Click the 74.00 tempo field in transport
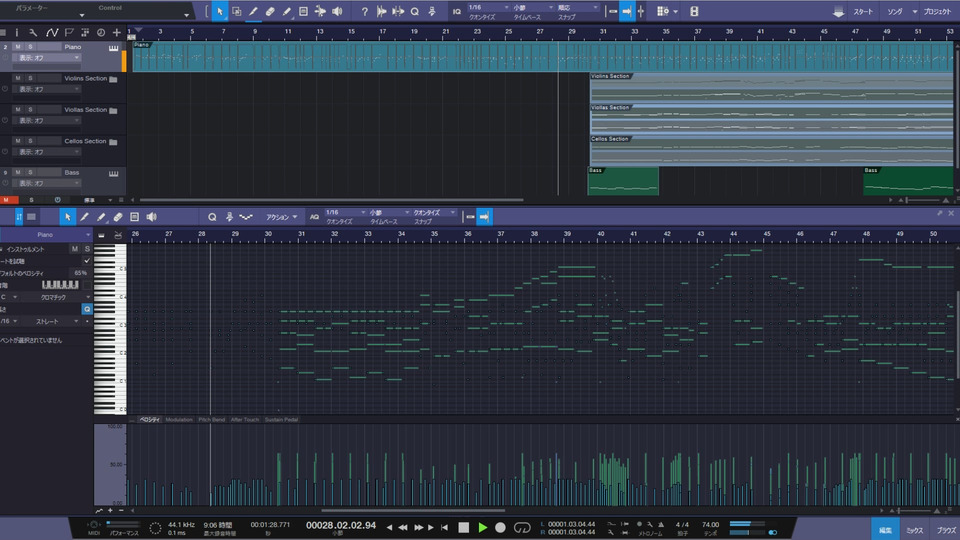The height and width of the screenshot is (540, 960). coord(710,524)
